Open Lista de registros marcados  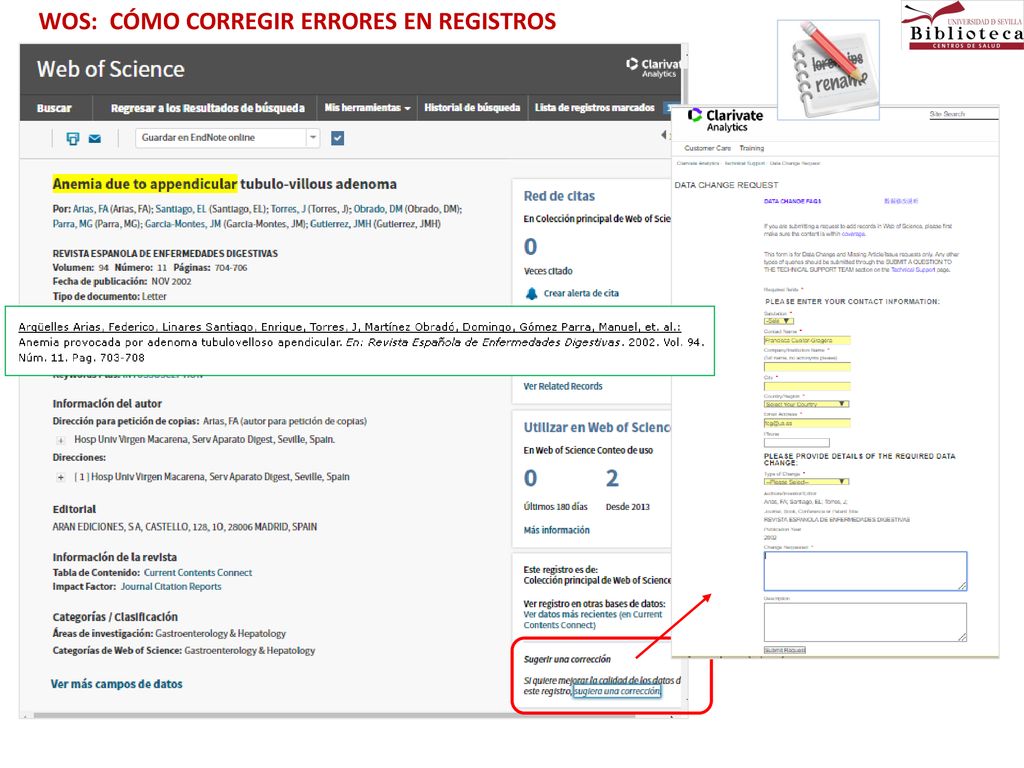click(594, 107)
